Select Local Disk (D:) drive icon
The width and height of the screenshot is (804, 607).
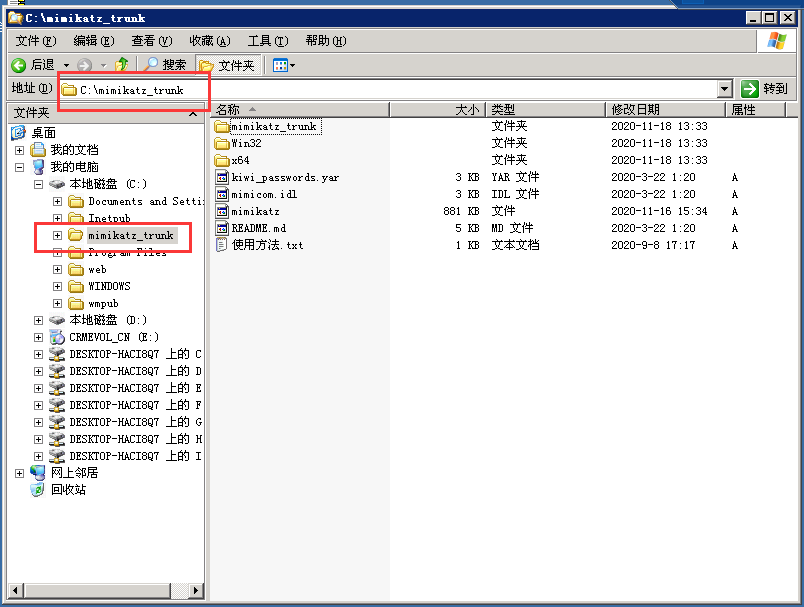(x=57, y=320)
